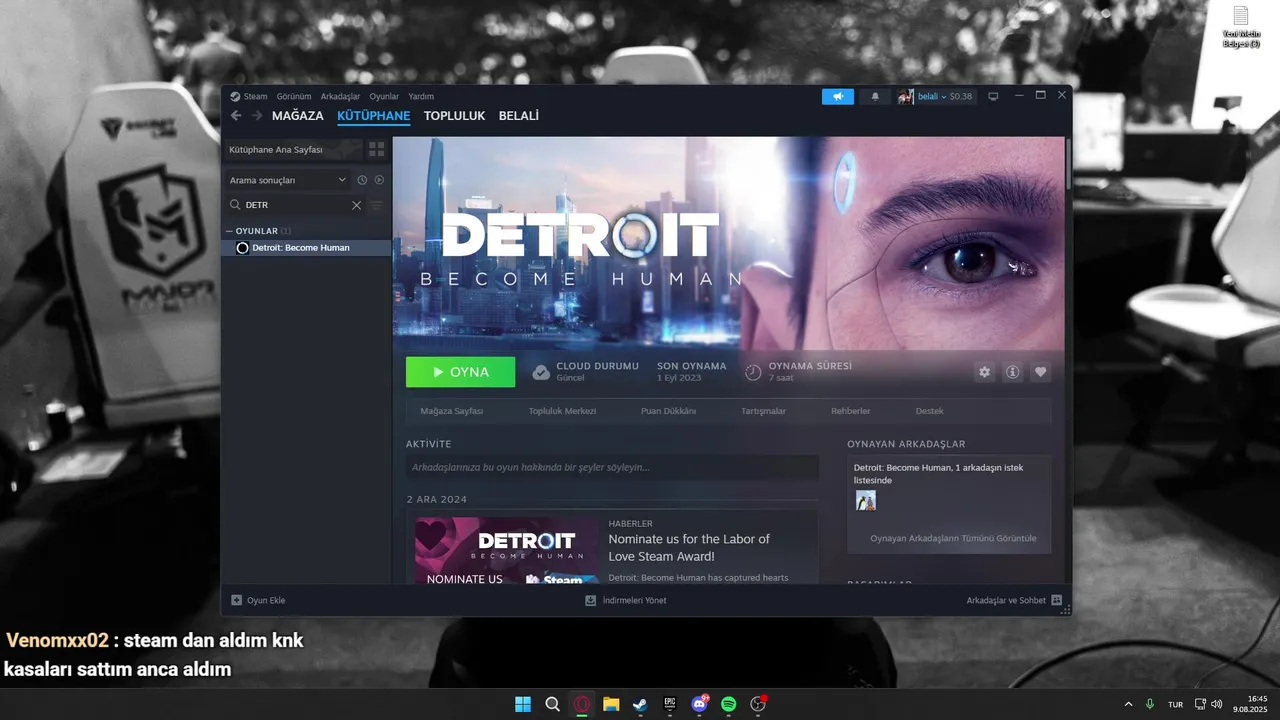The image size is (1280, 720).
Task: Click the Discord taskbar icon
Action: (699, 704)
